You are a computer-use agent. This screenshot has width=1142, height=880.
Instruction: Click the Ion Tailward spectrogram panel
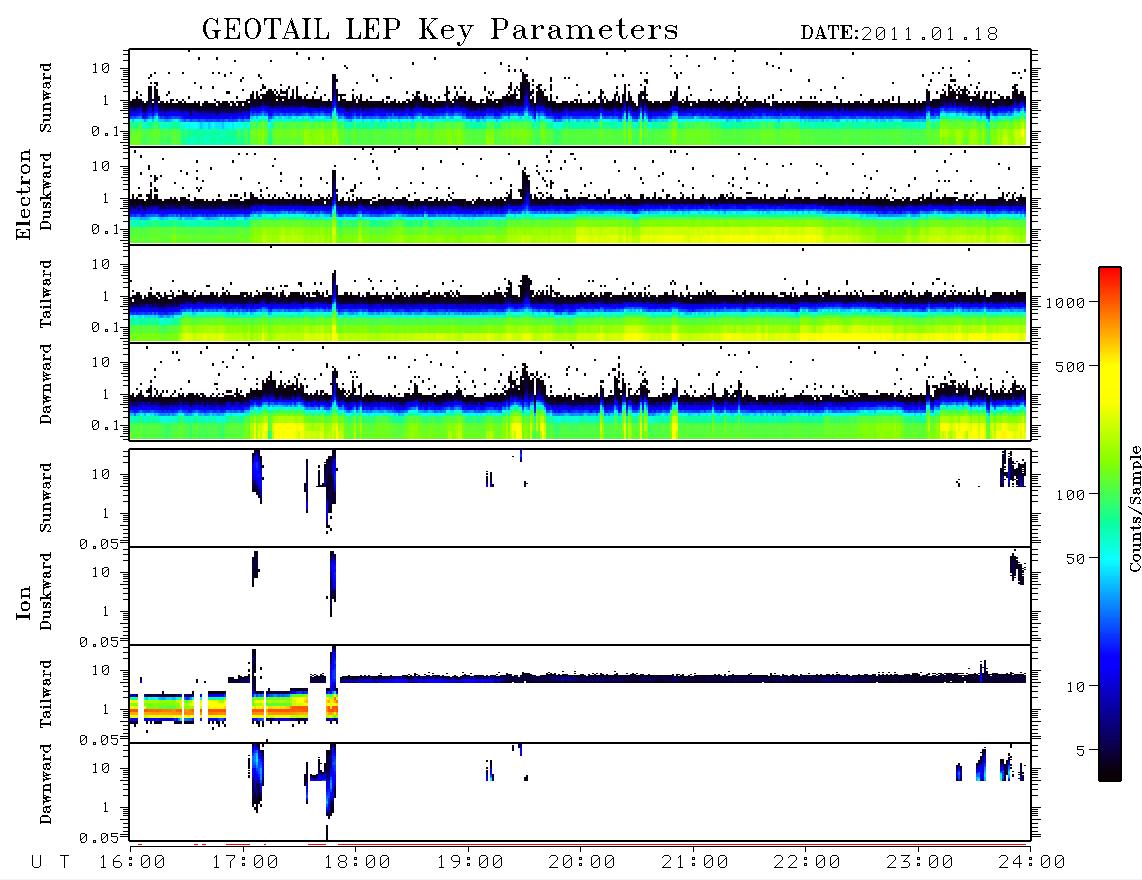pos(580,694)
